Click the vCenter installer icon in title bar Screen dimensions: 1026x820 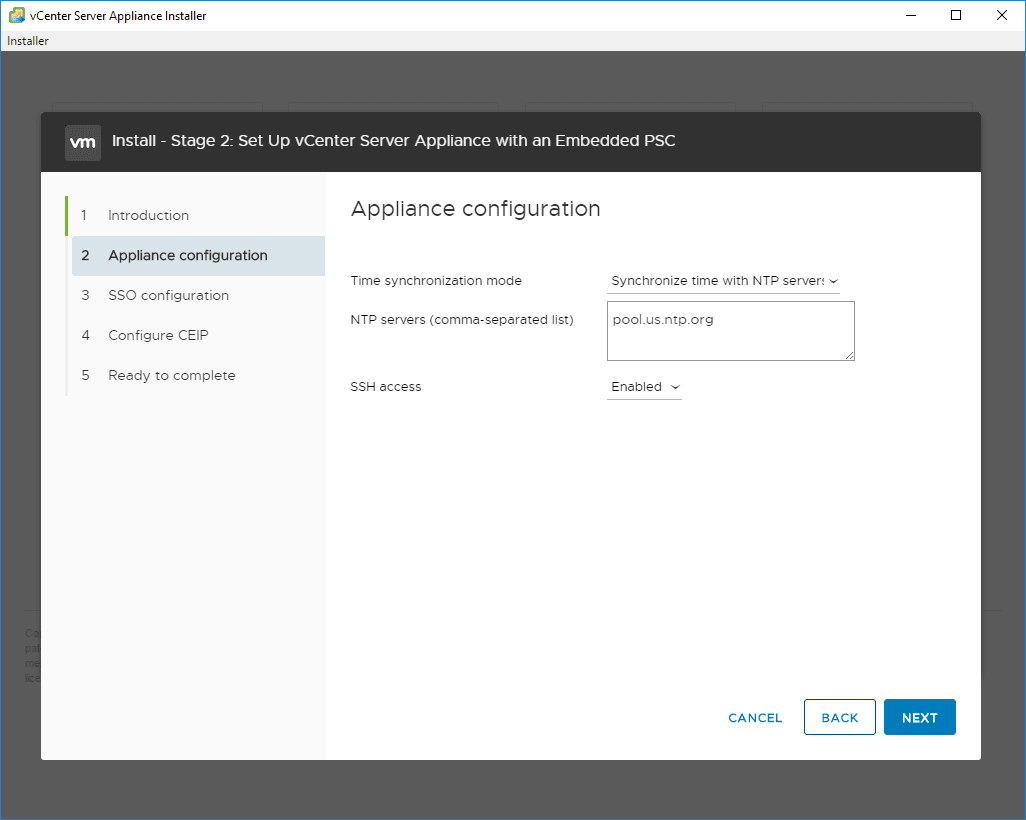[17, 16]
